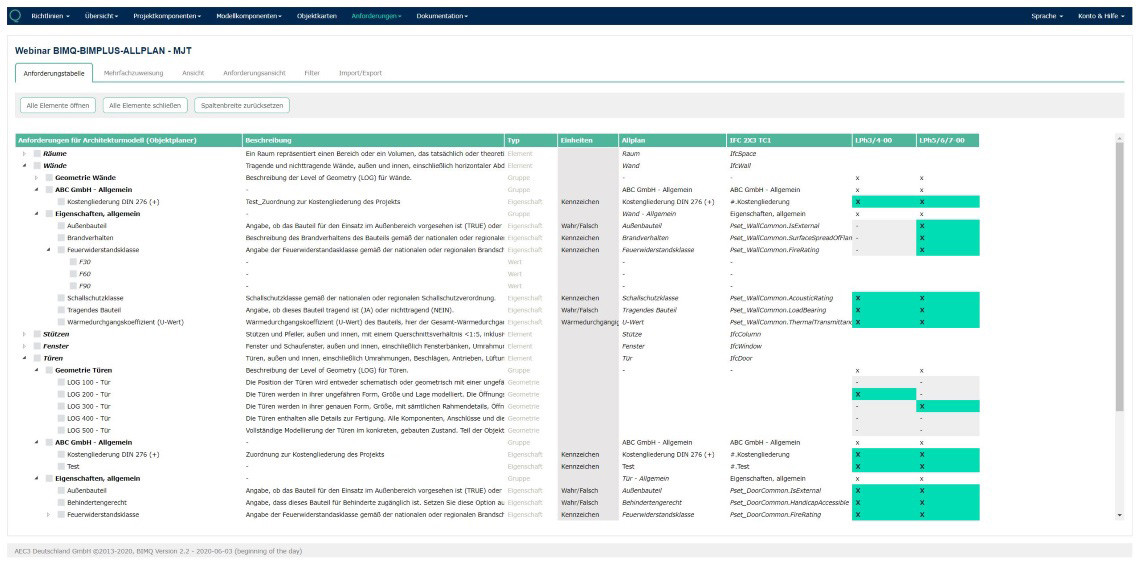Viewport: 1140px width, 561px height.
Task: Click the Pset_DoorCommon.HandicapAccessible cell
Action: coord(789,502)
